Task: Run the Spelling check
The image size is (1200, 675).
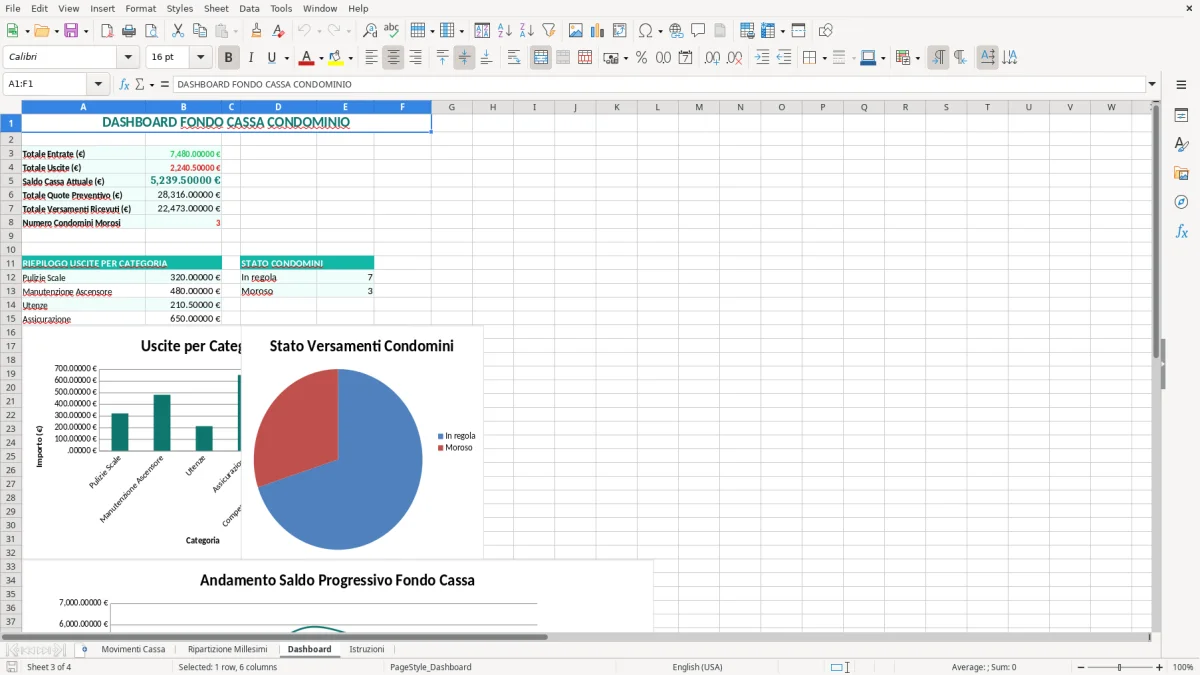Action: pyautogui.click(x=391, y=31)
